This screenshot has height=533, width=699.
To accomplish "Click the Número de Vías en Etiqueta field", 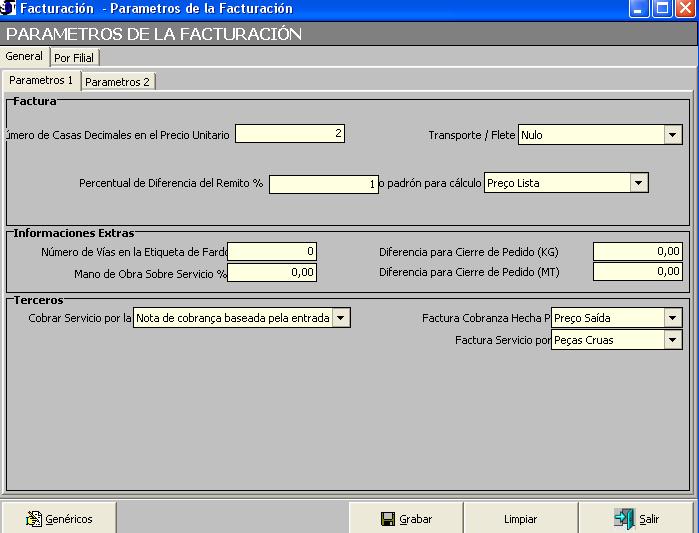I will pyautogui.click(x=272, y=251).
